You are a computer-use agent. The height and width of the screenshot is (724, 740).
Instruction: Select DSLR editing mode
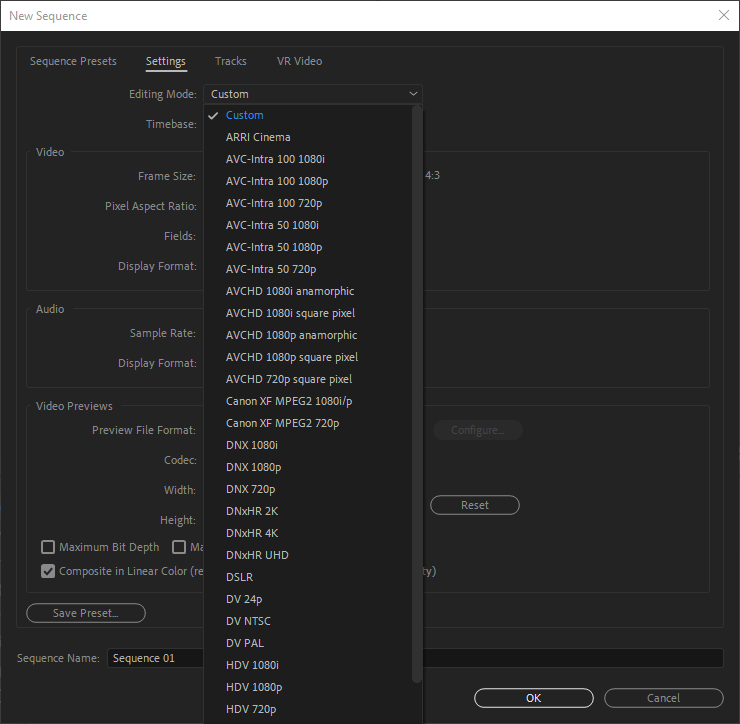pyautogui.click(x=308, y=577)
